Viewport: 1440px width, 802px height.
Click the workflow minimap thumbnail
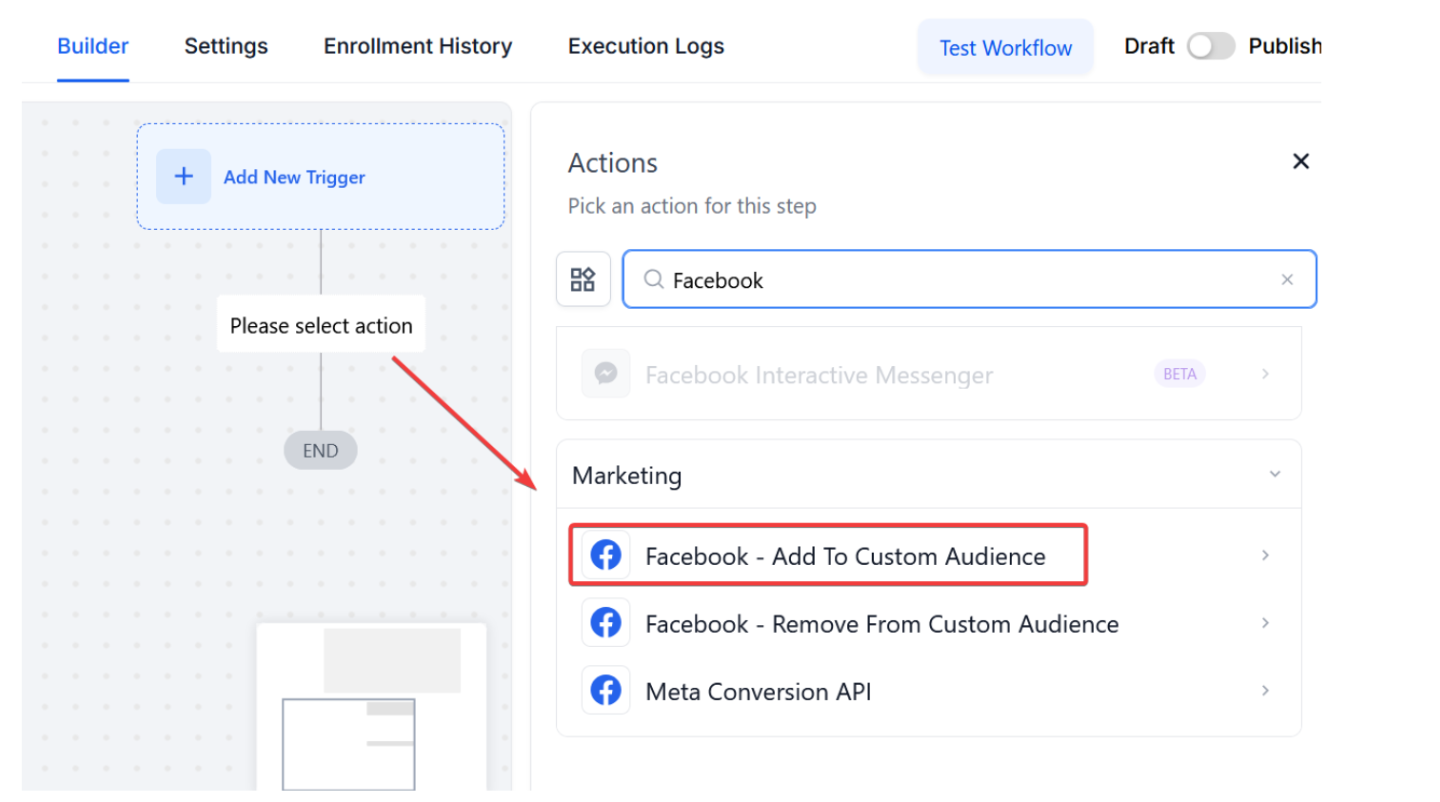[x=371, y=706]
